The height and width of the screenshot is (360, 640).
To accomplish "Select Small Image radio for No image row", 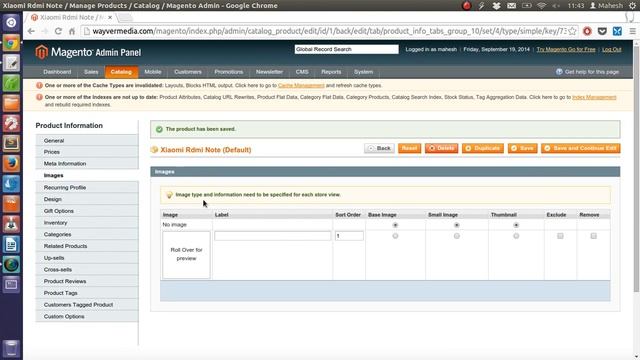I will pyautogui.click(x=456, y=225).
